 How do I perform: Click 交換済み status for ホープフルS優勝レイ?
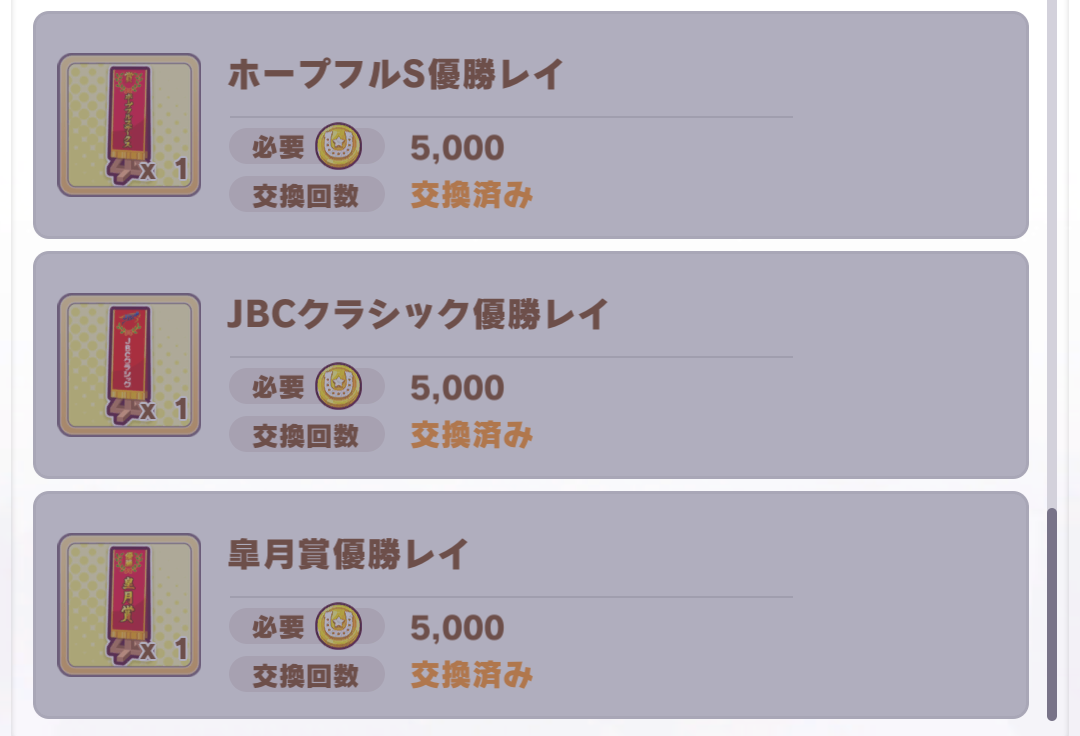pos(471,195)
